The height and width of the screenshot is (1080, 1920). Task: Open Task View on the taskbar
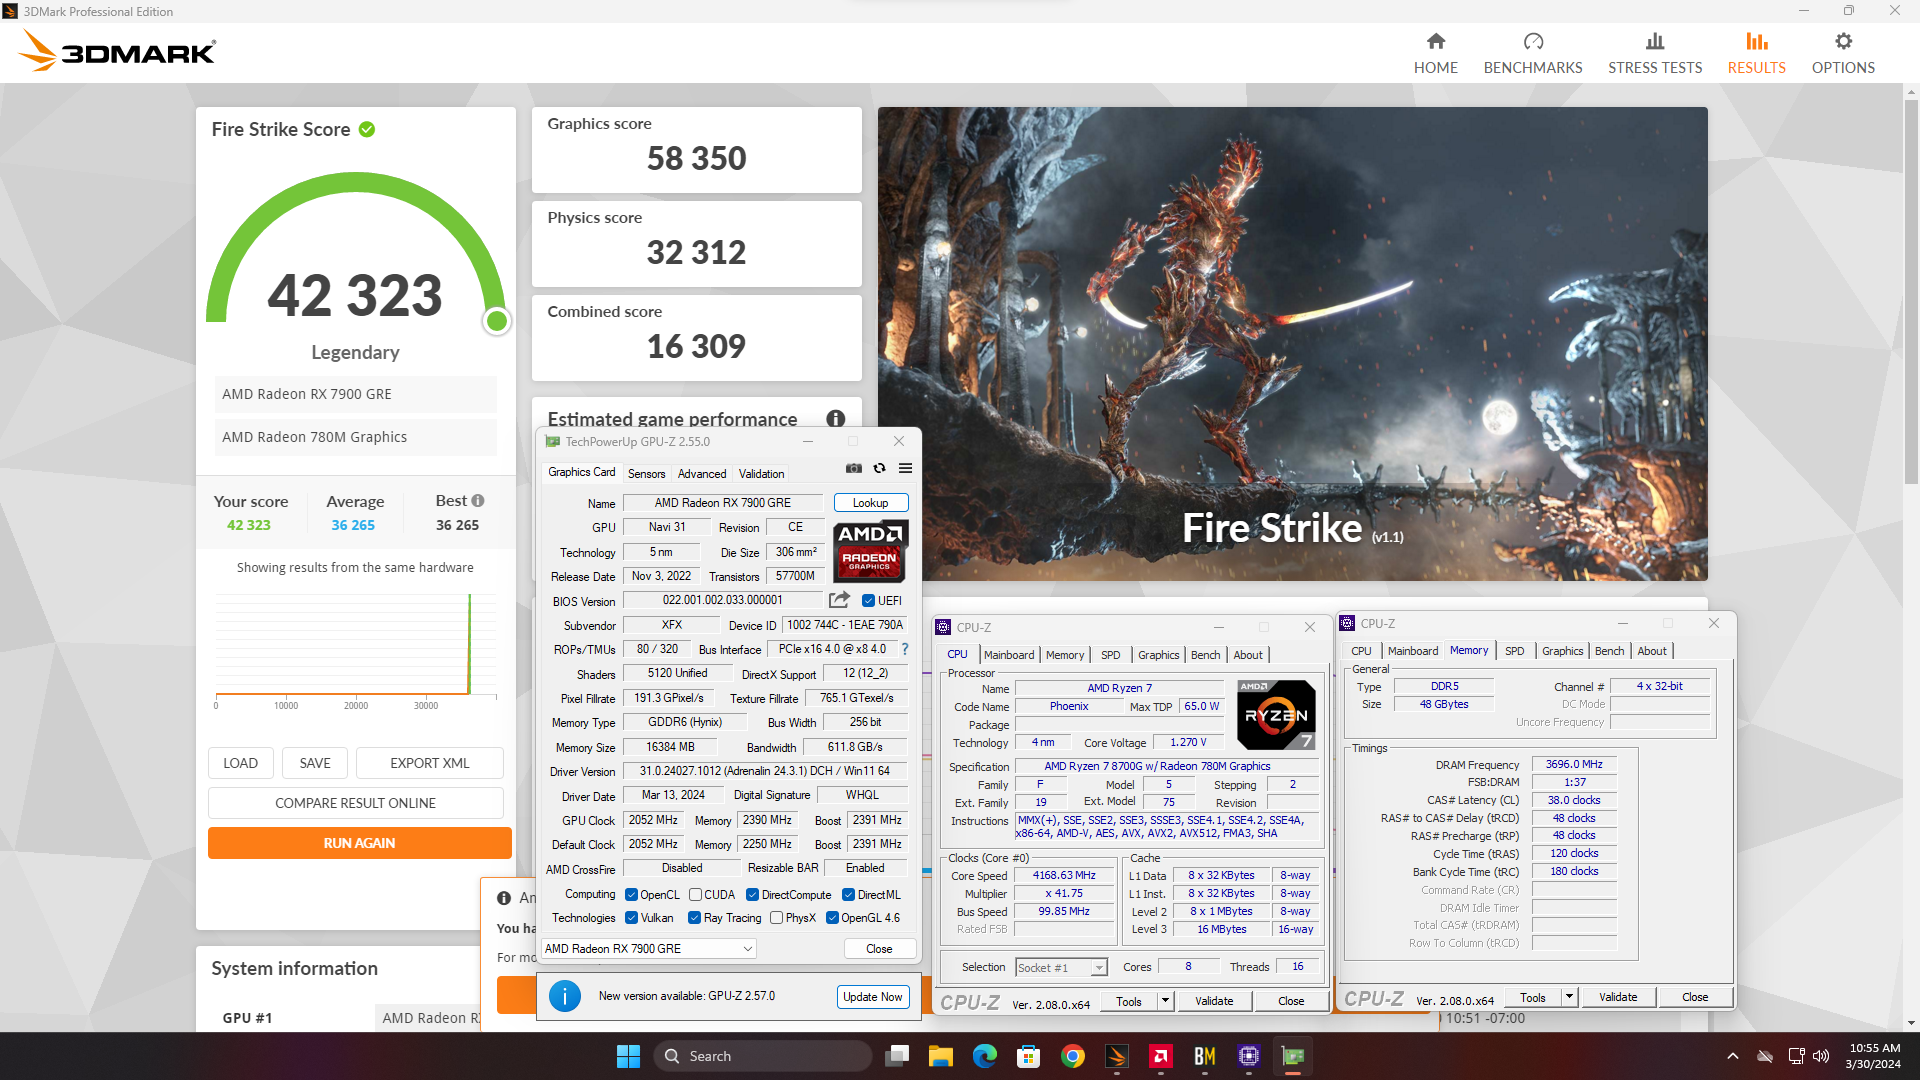pos(897,1056)
